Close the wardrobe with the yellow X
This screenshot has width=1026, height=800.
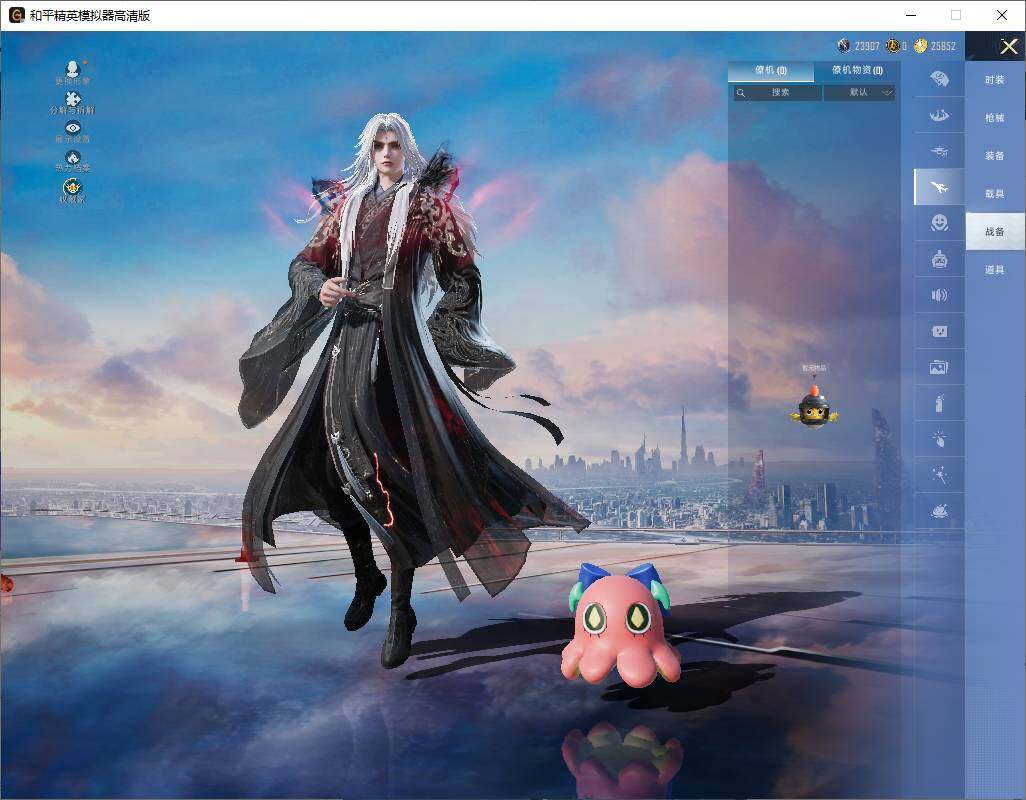point(1008,46)
